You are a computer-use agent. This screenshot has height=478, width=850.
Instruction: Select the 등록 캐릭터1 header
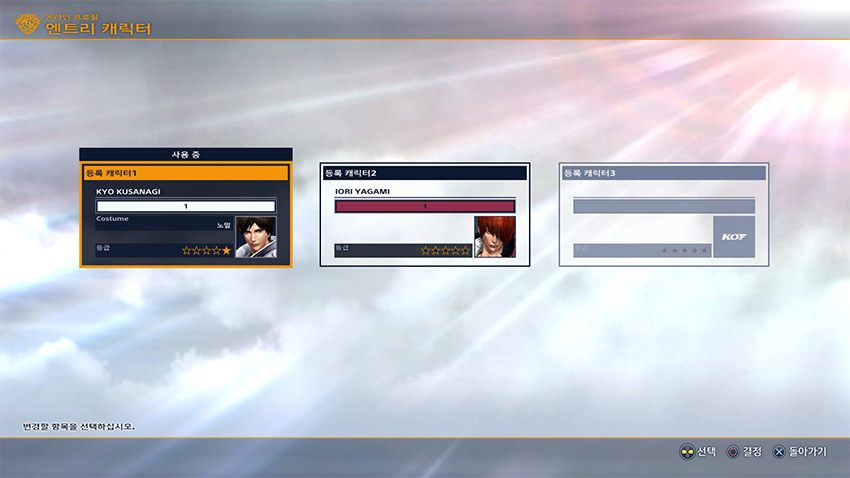tap(186, 173)
